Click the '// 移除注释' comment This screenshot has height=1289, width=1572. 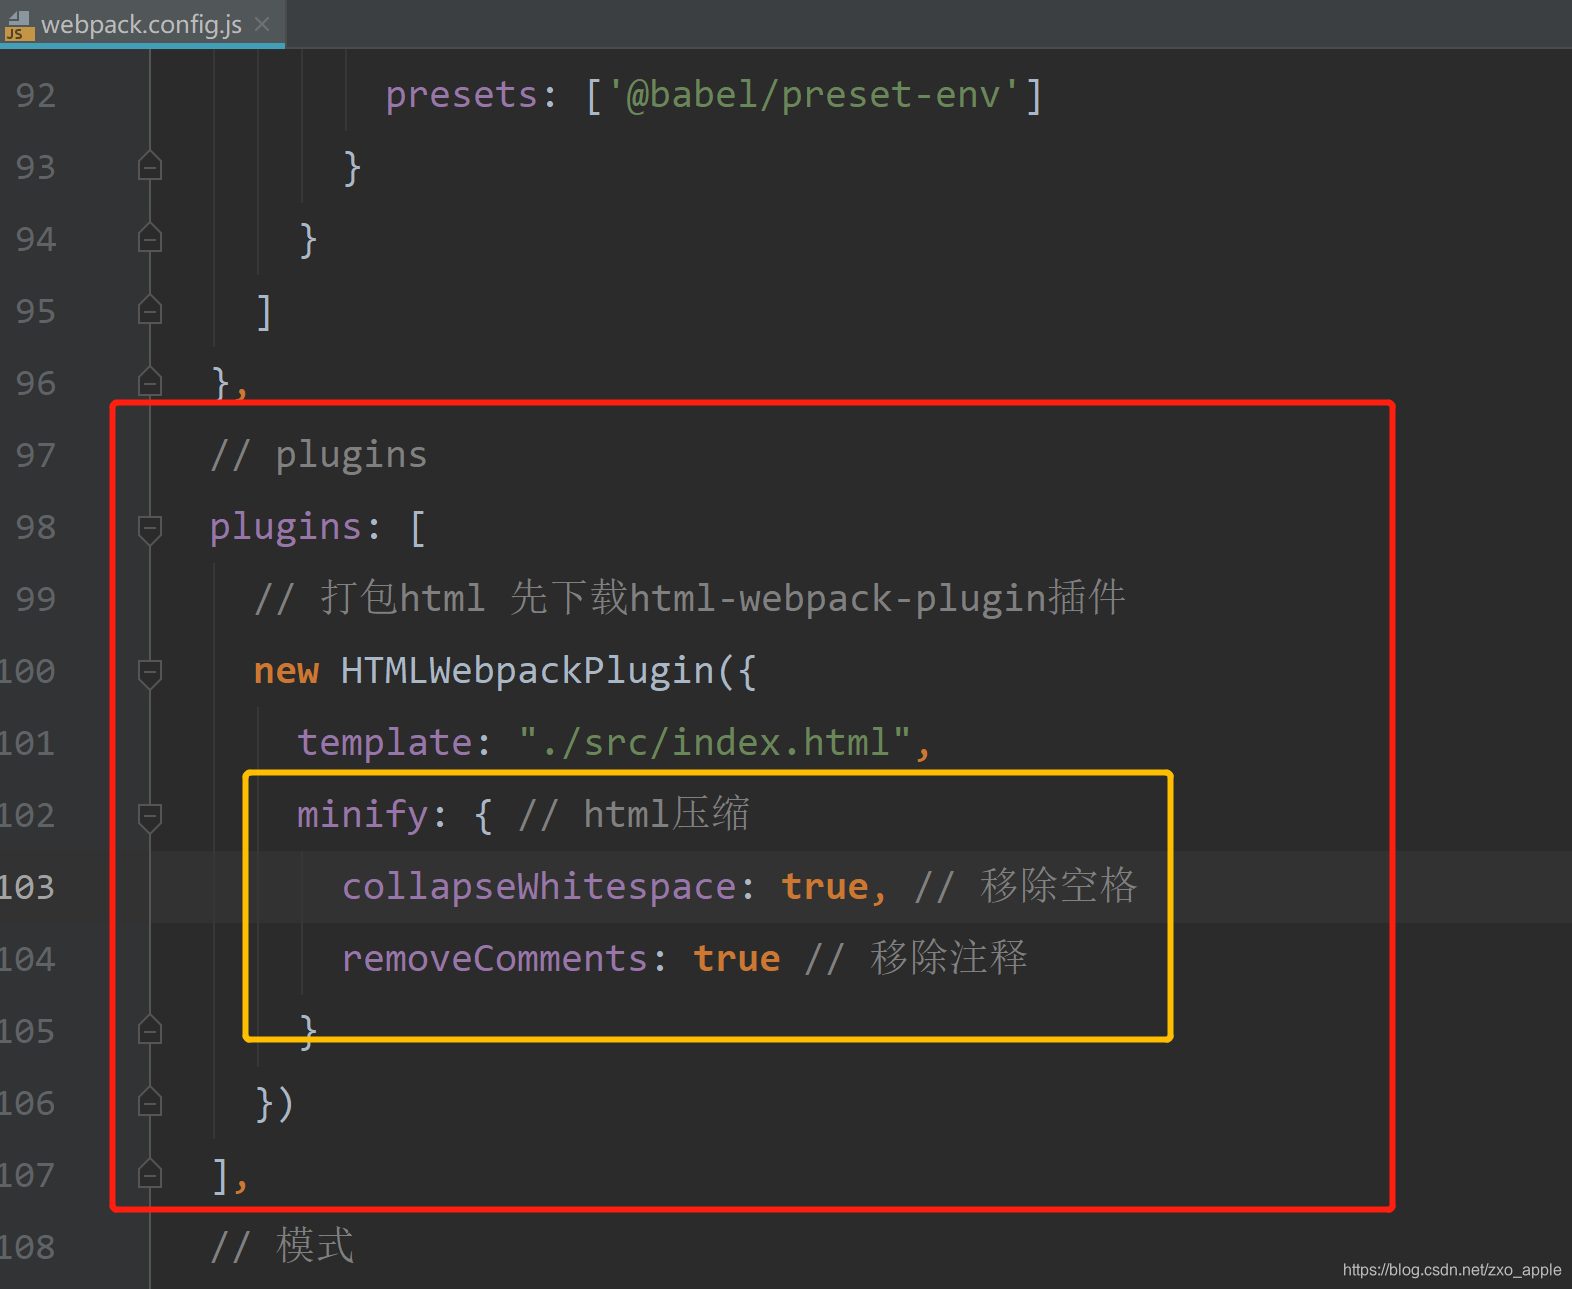(916, 959)
